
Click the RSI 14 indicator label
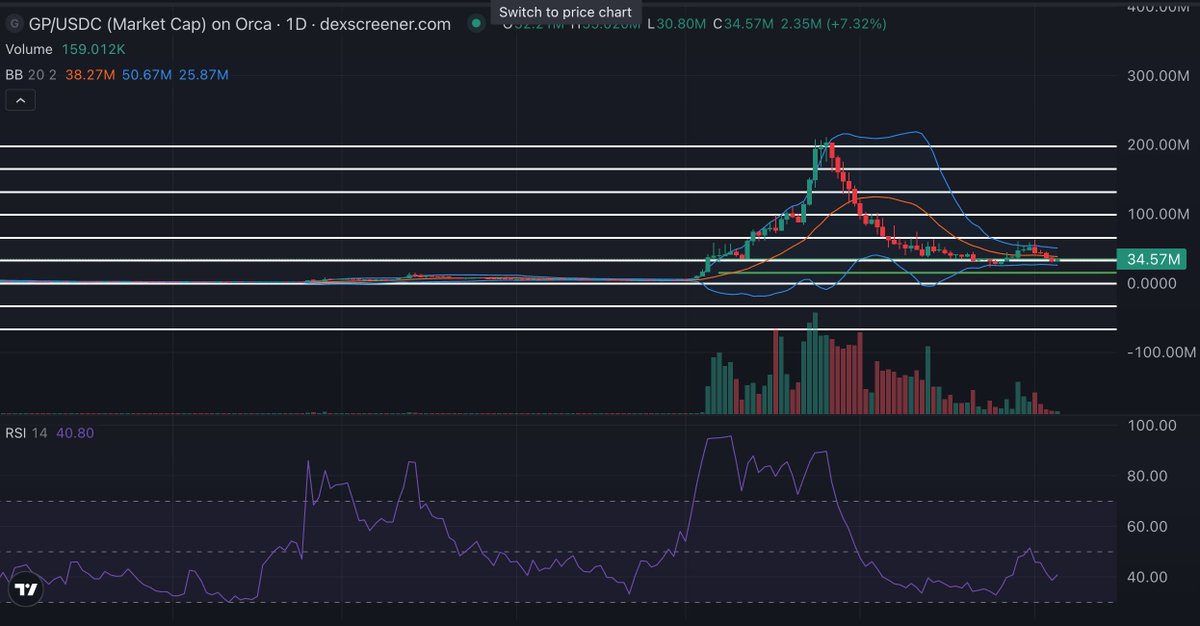(x=27, y=432)
